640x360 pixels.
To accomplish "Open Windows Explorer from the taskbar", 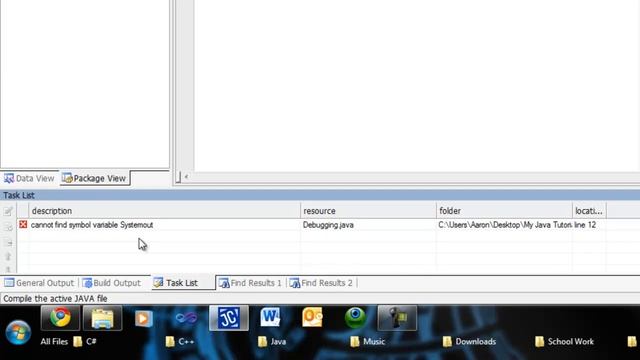I will coord(102,318).
